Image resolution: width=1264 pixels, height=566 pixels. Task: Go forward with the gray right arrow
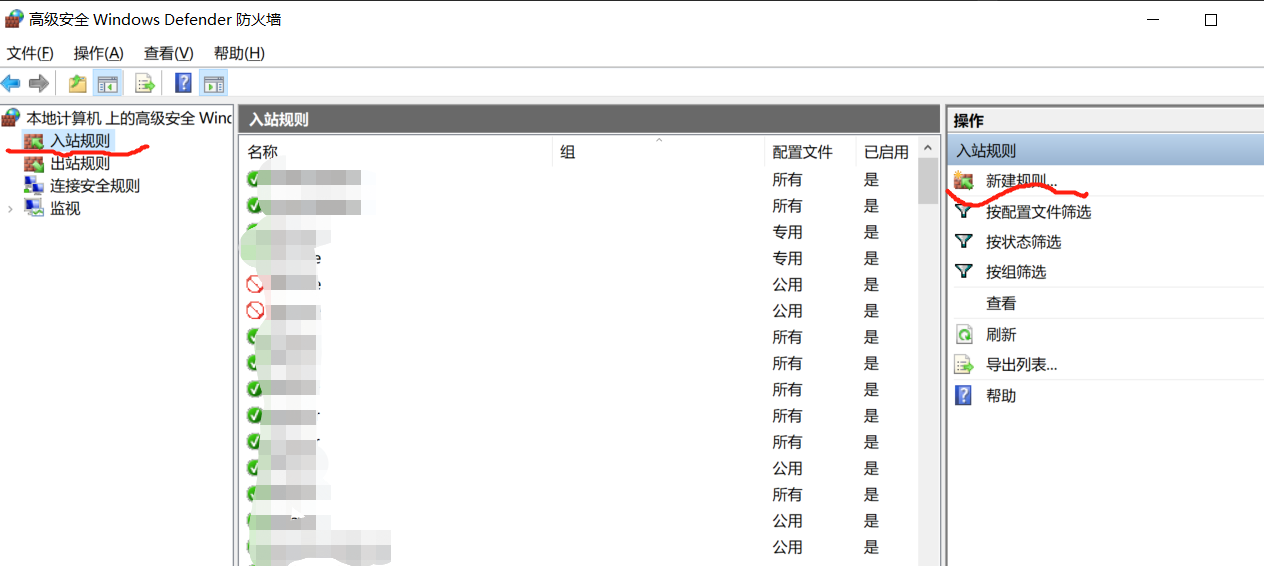click(x=39, y=83)
